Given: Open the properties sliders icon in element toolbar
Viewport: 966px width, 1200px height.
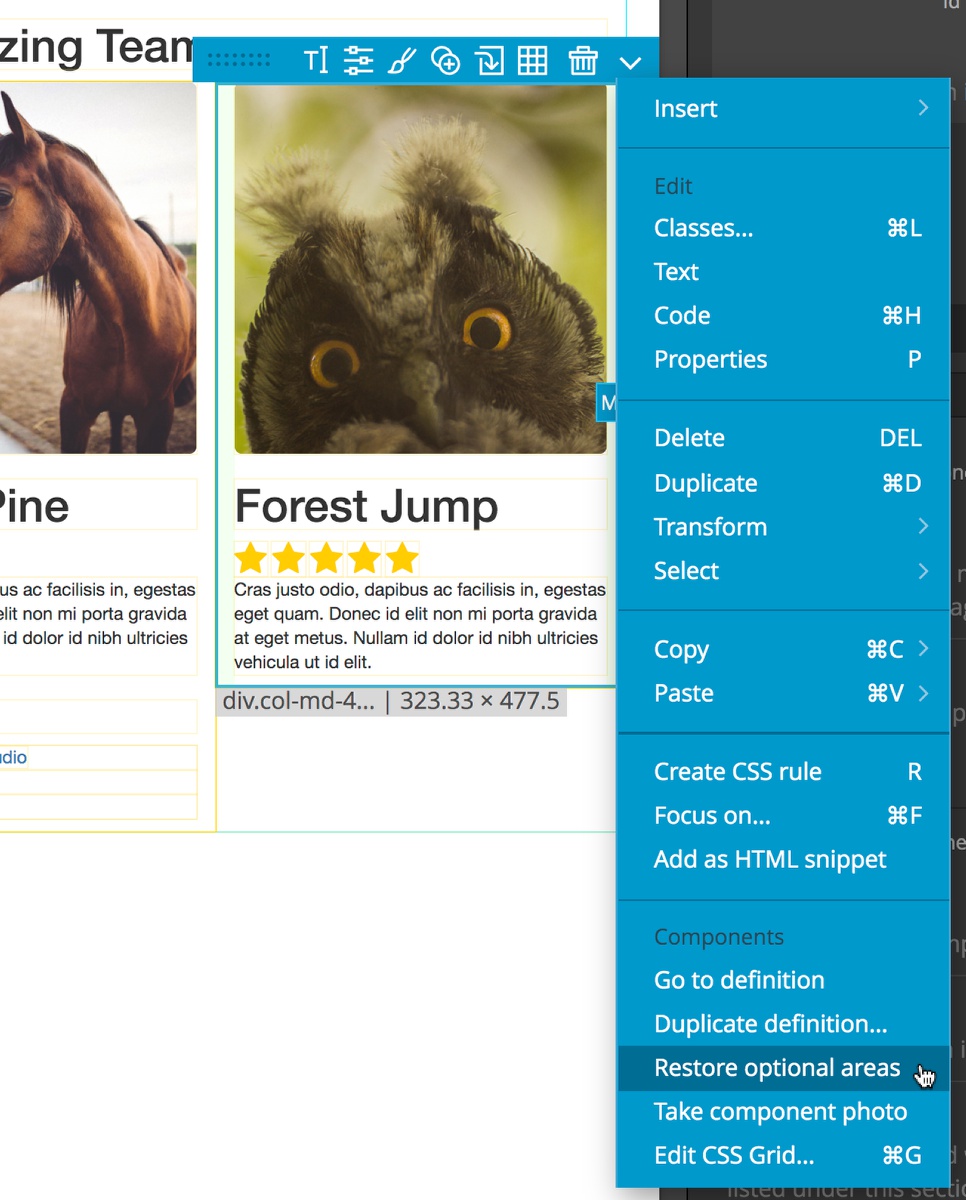Looking at the screenshot, I should [x=358, y=61].
